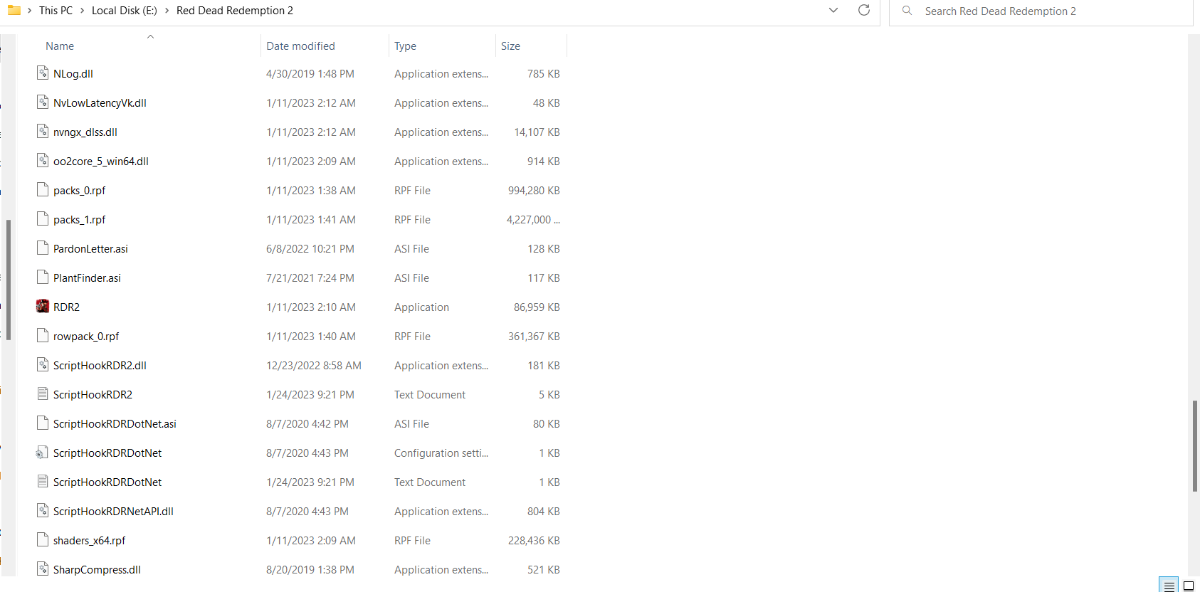
Task: Click the file list vertical scrollbar
Action: [x=1194, y=446]
